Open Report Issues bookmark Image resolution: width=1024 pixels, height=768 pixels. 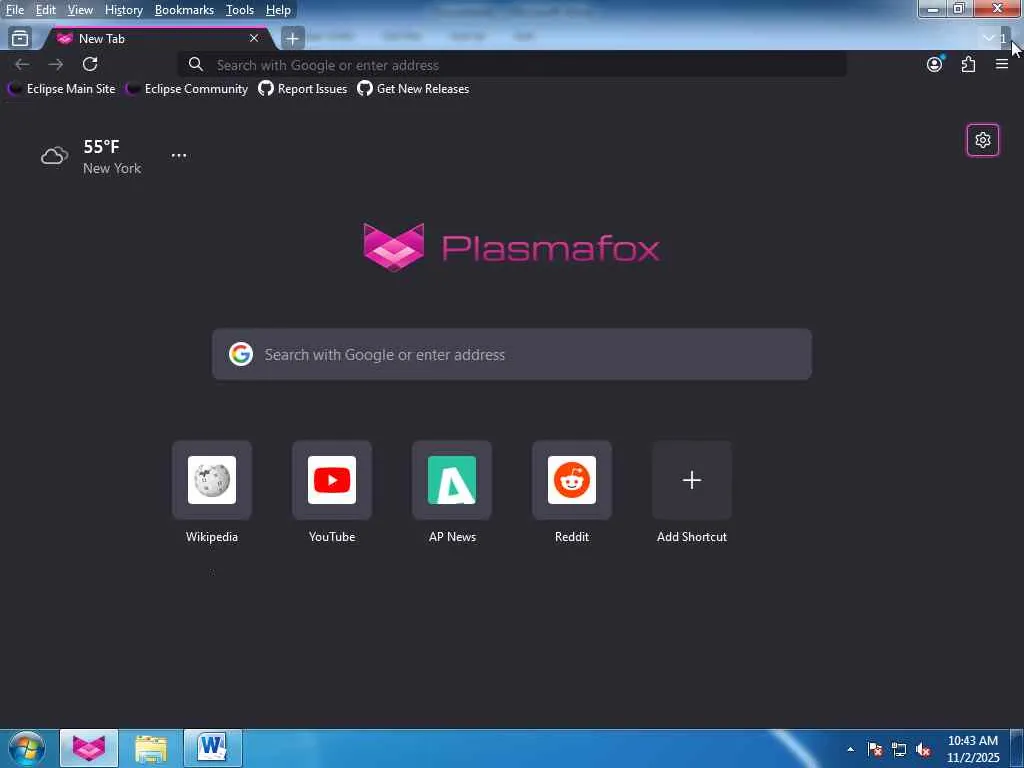pos(303,89)
